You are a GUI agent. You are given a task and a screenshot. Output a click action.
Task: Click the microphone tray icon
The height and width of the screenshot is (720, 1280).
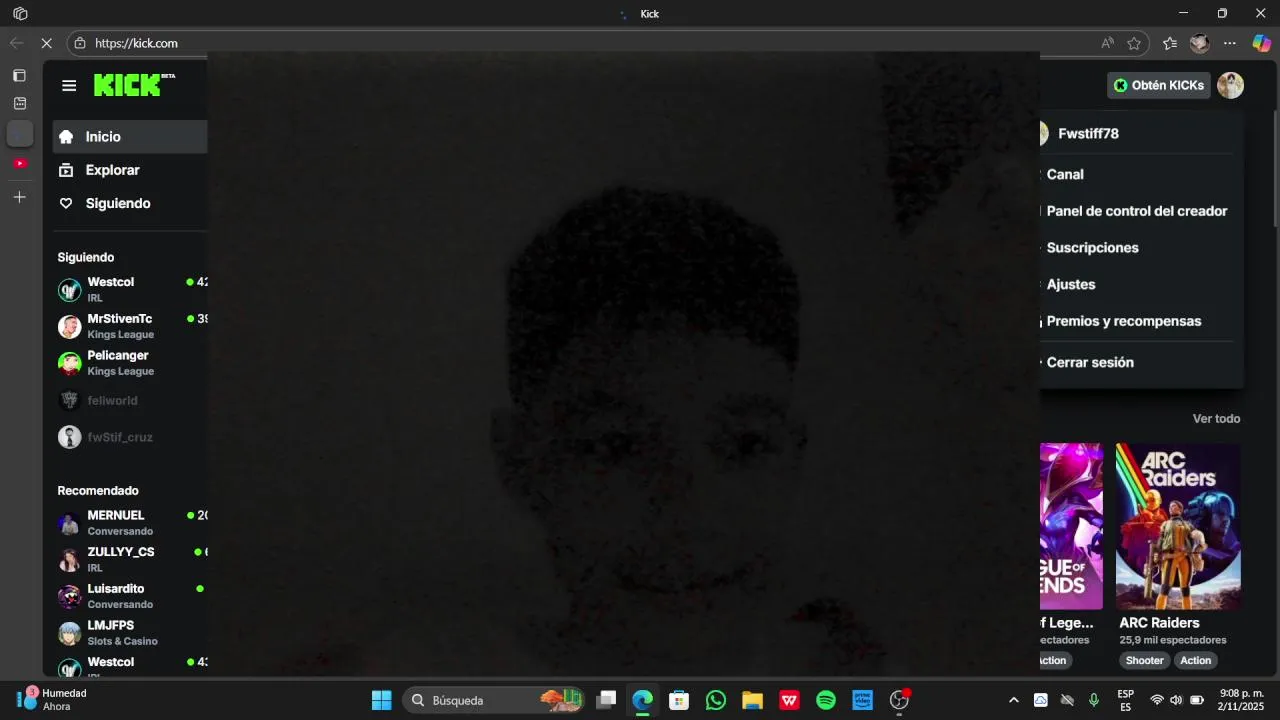click(1094, 700)
